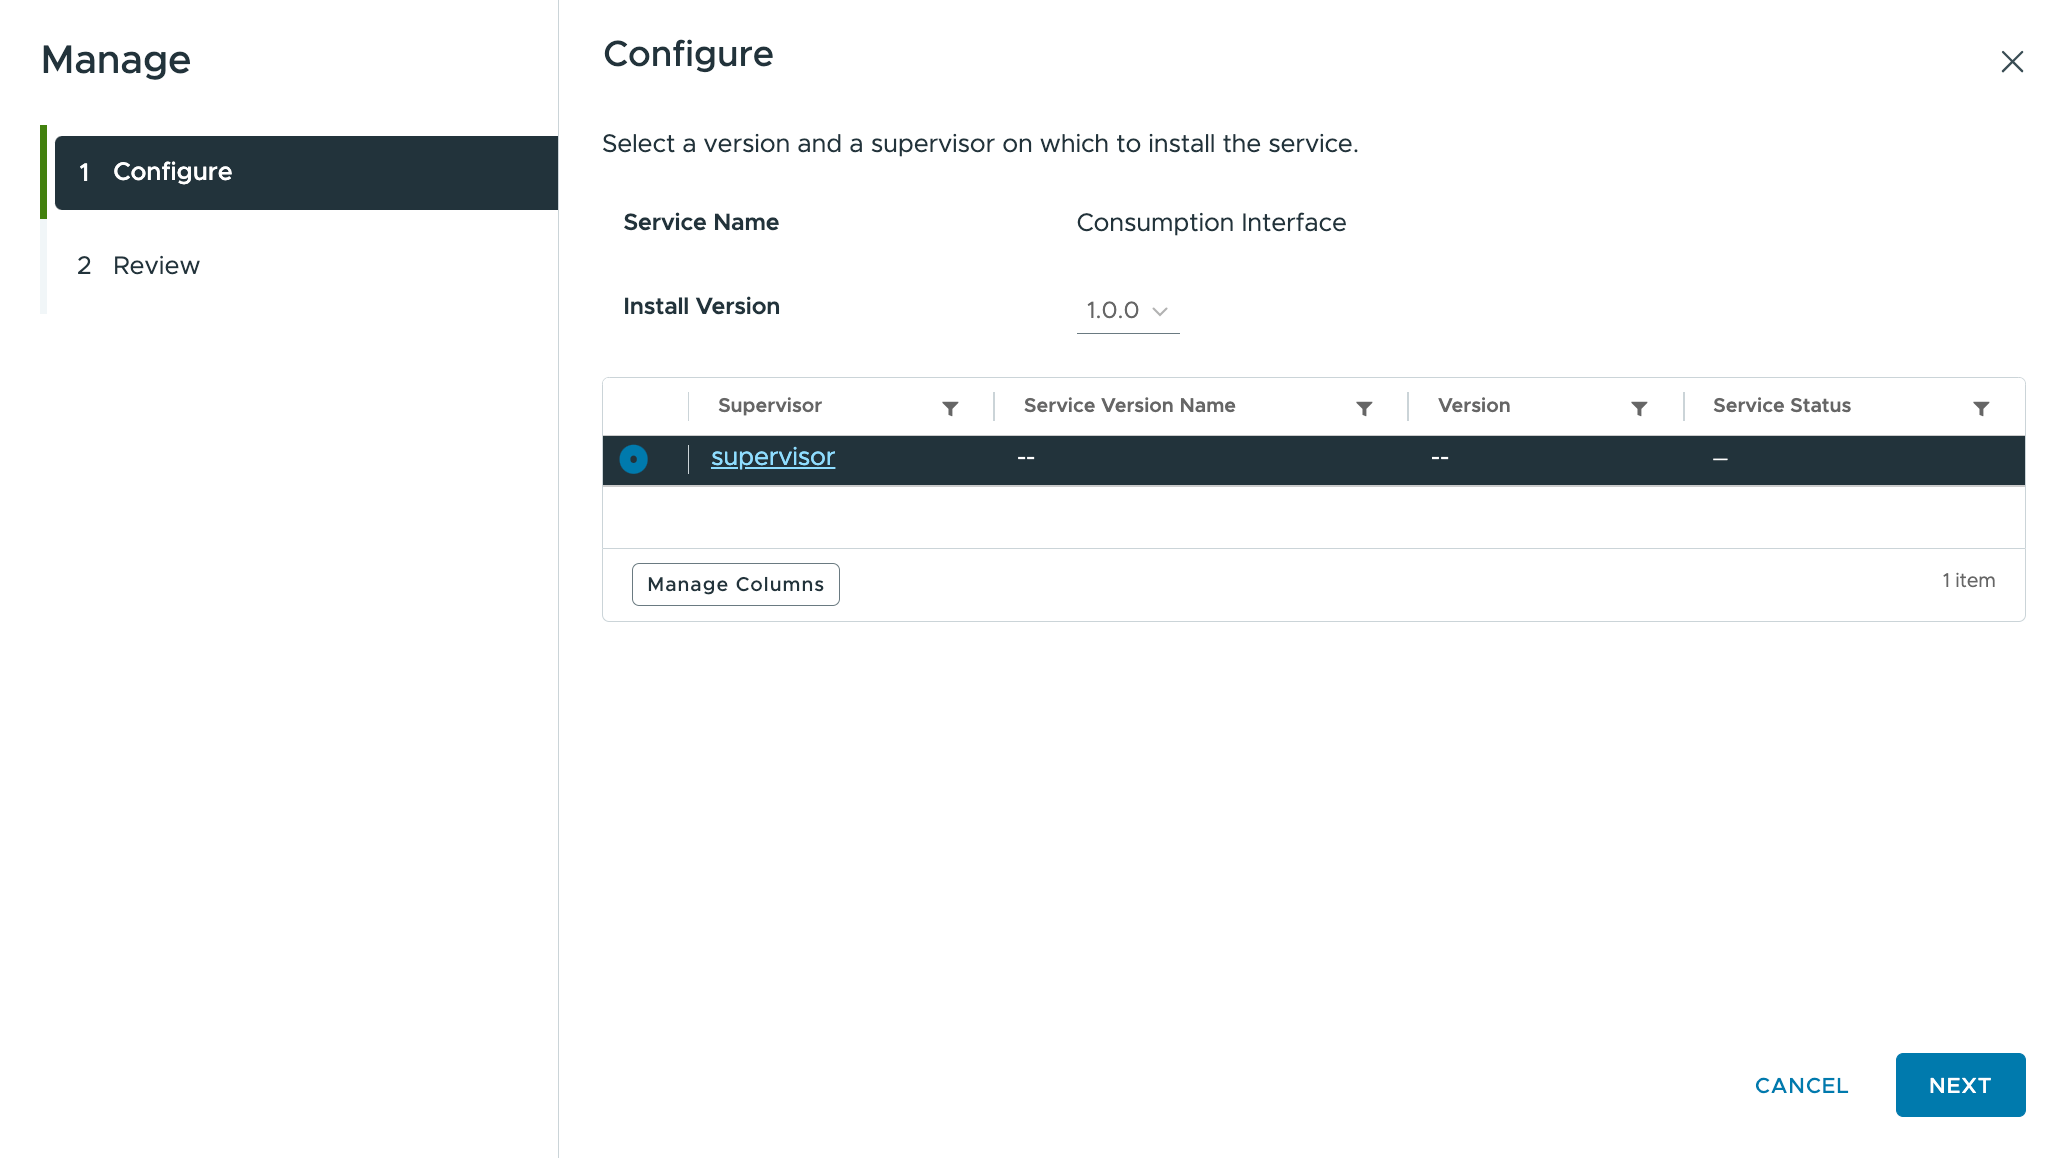The width and height of the screenshot is (2058, 1158).
Task: Click the Configure step label
Action: coord(172,171)
